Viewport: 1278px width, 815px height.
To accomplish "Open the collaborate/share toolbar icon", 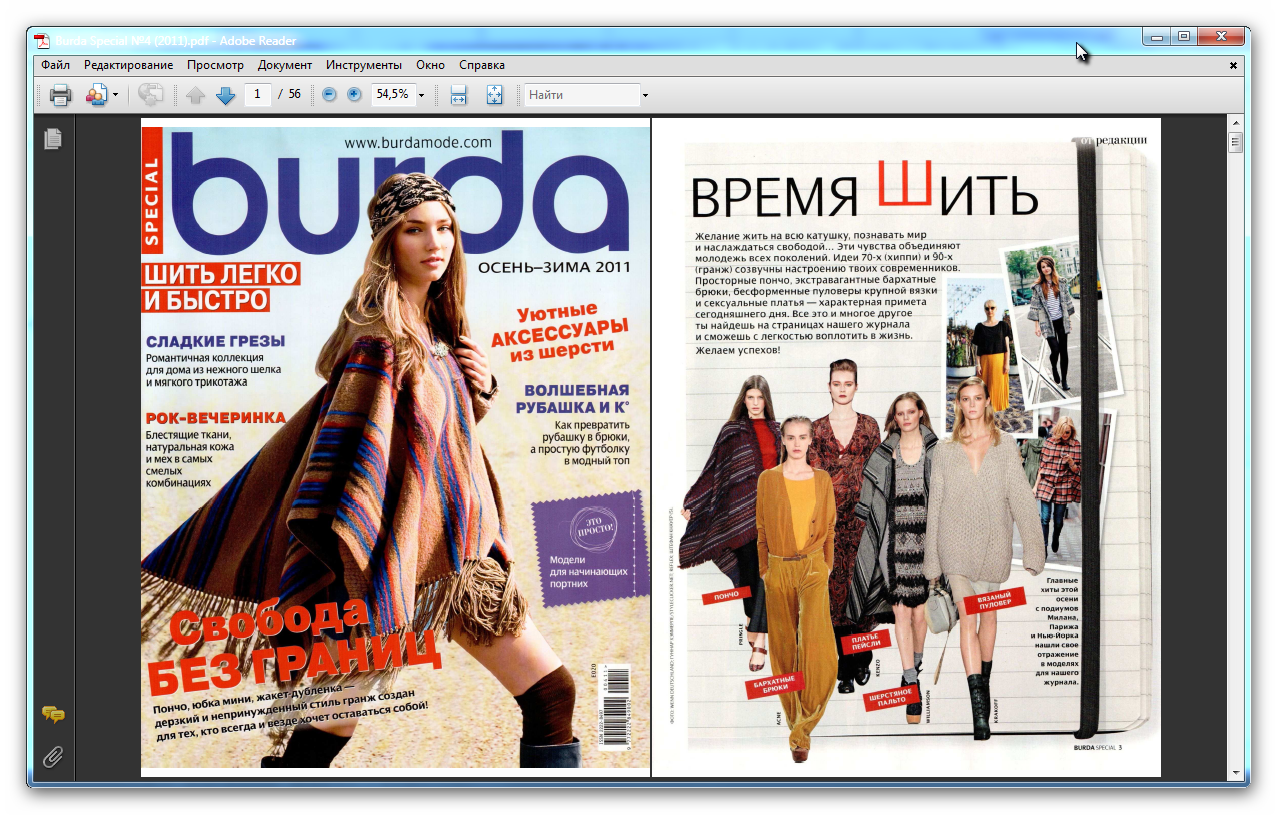I will tap(96, 95).
